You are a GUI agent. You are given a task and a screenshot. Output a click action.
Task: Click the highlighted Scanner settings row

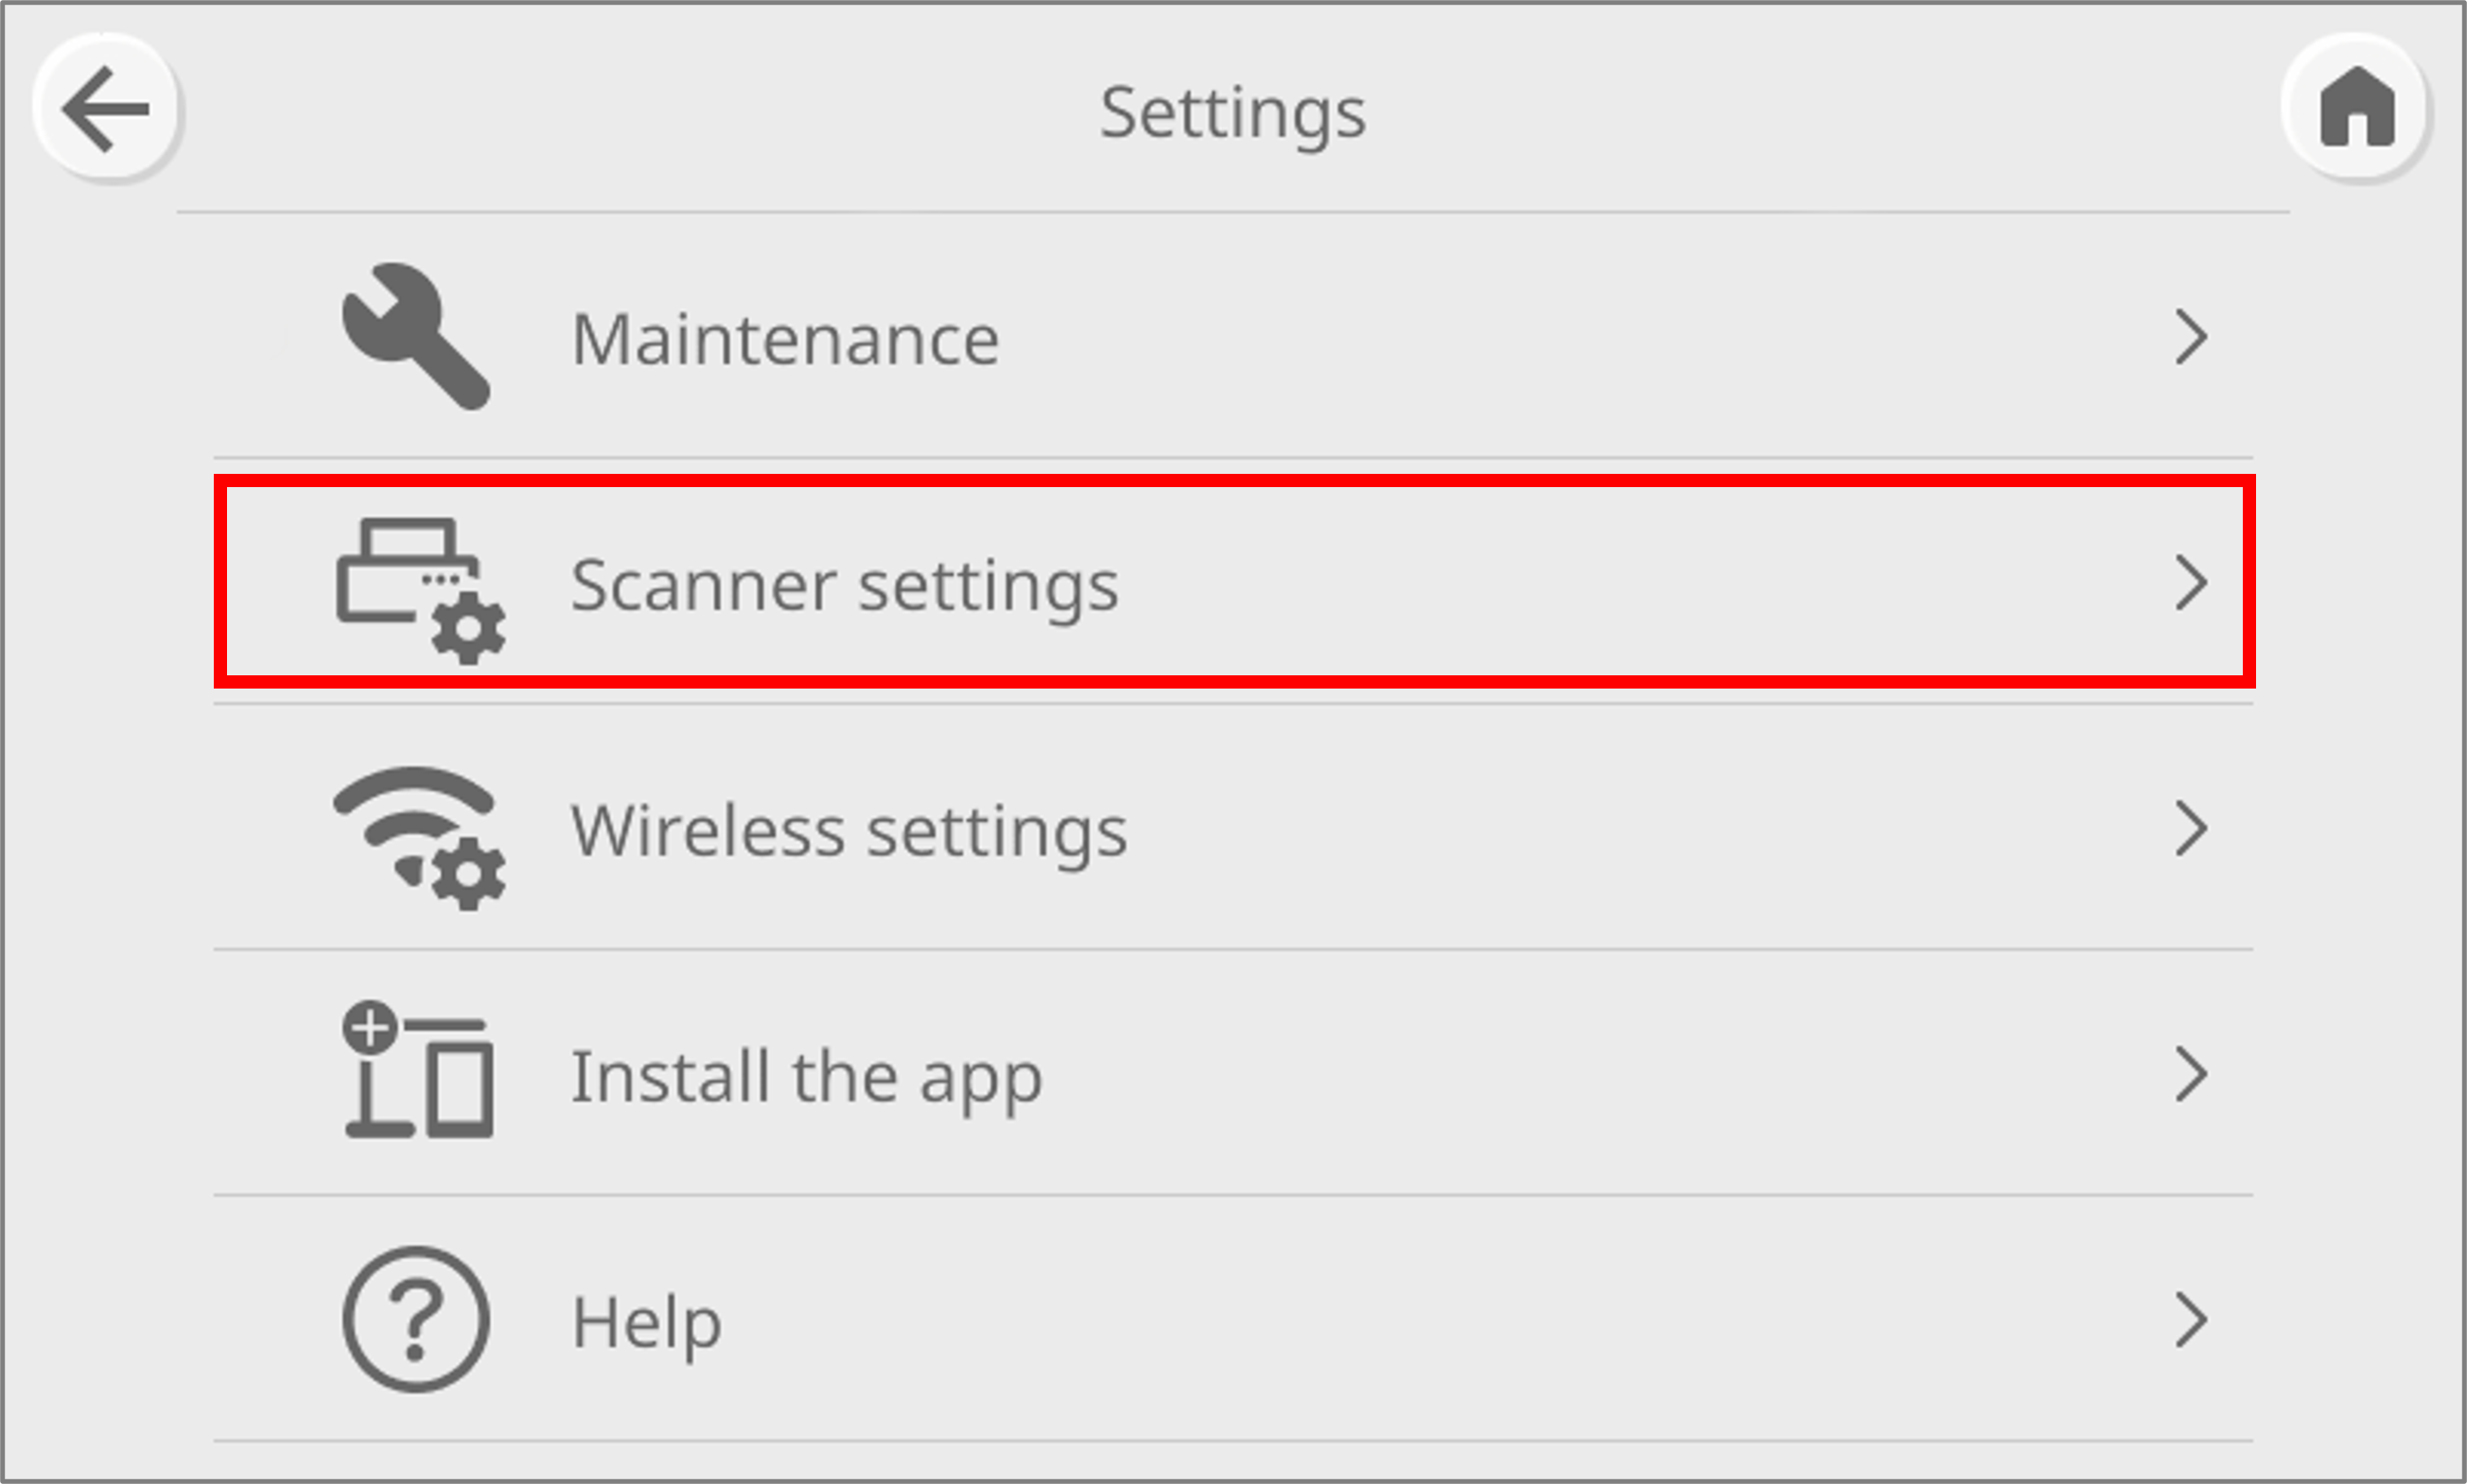[x=1600, y=583]
